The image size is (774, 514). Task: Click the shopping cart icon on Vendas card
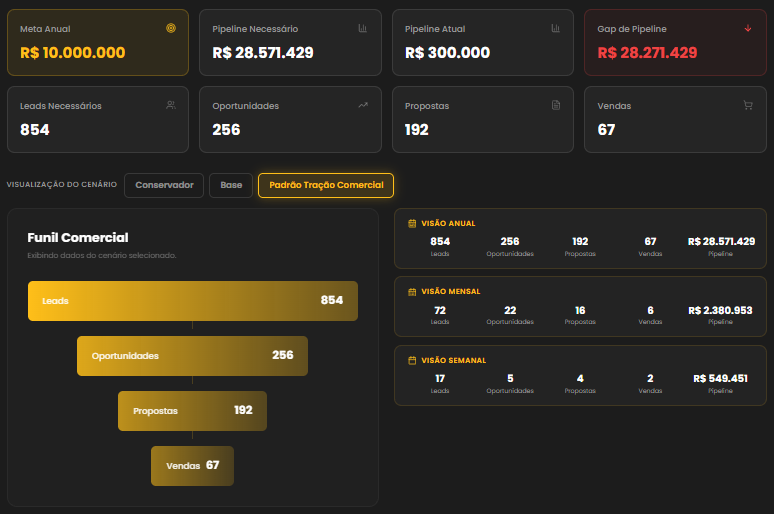click(748, 105)
